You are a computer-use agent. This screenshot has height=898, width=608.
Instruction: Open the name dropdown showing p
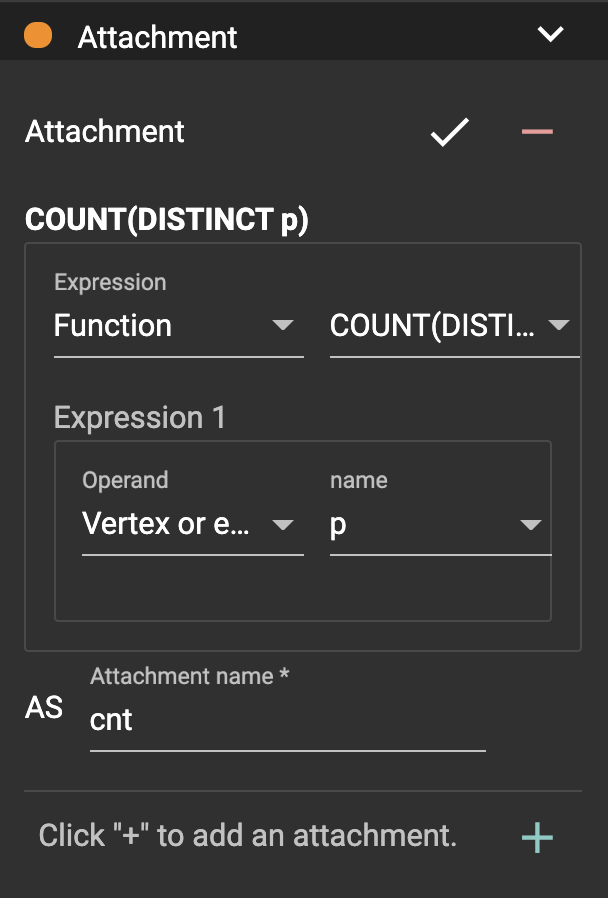pos(420,524)
